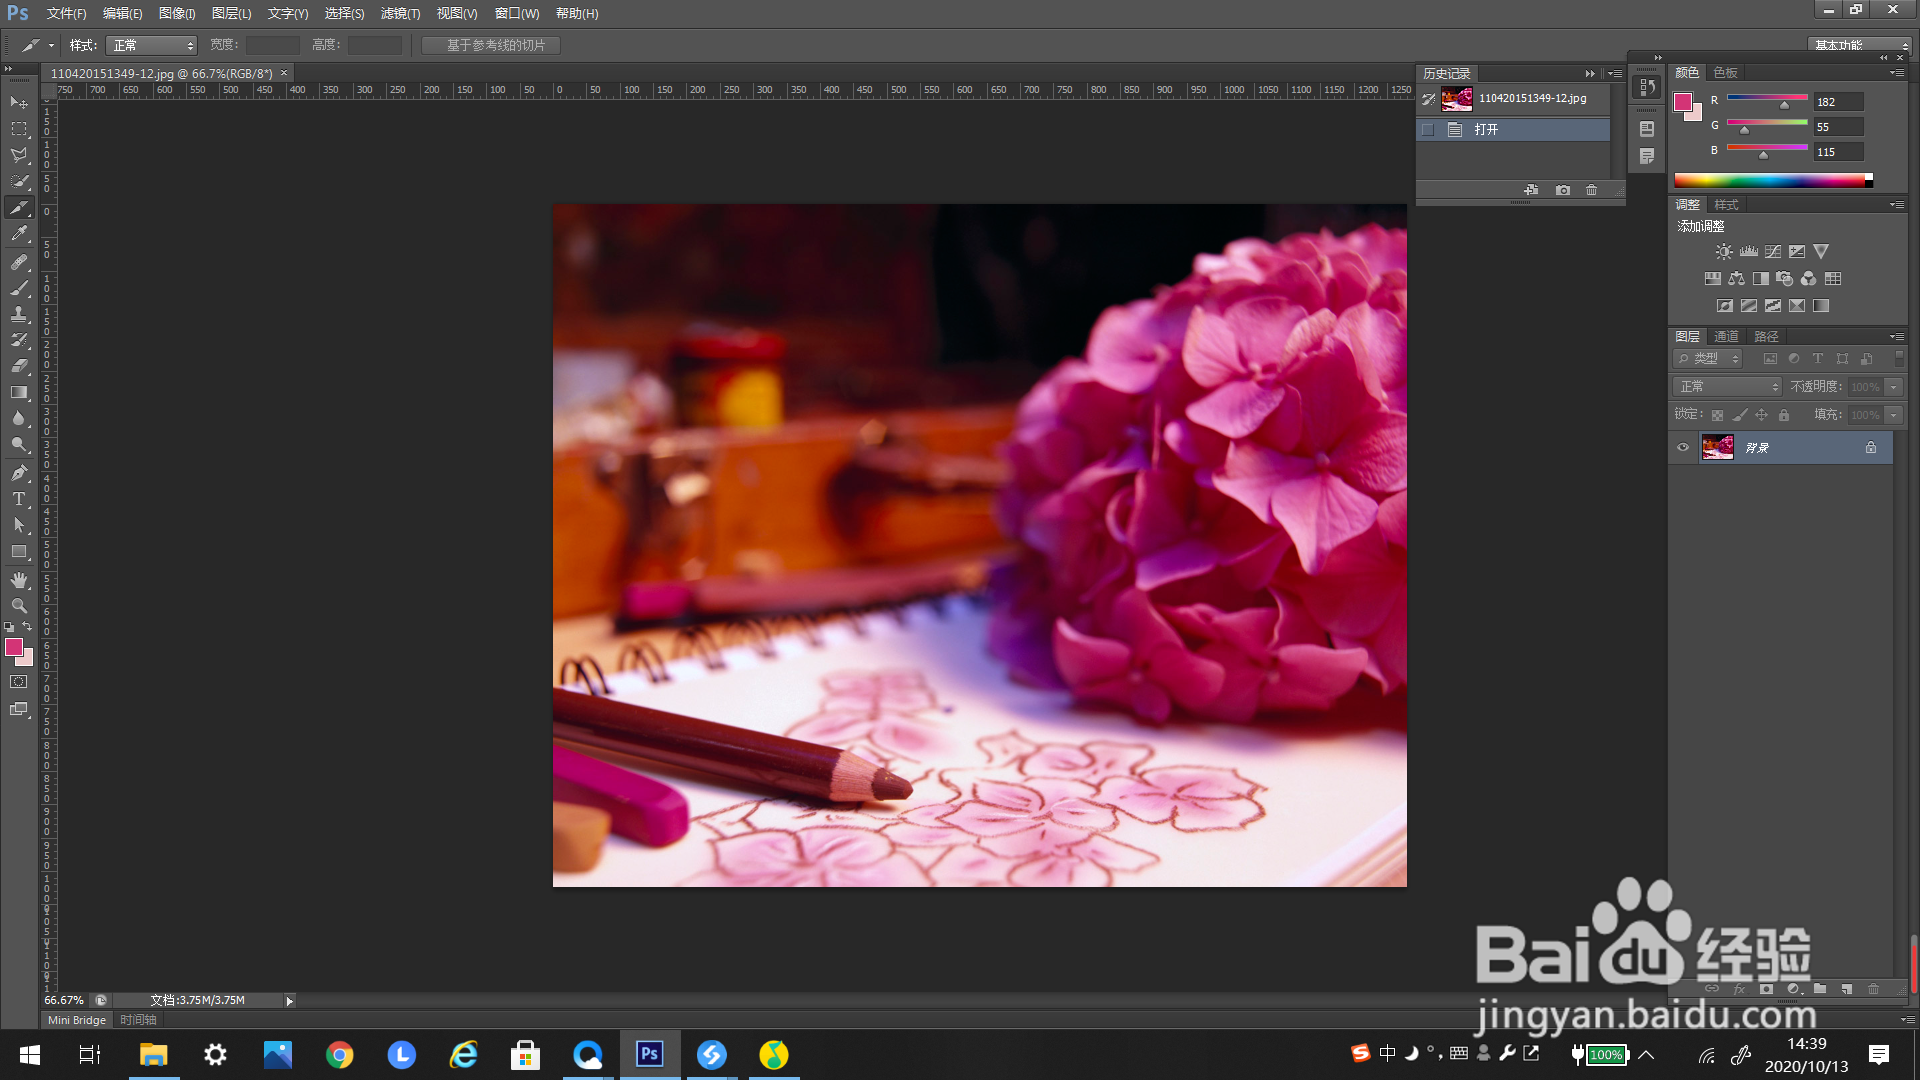This screenshot has width=1920, height=1080.
Task: Open the 基本功能 workspace switcher
Action: point(1861,45)
